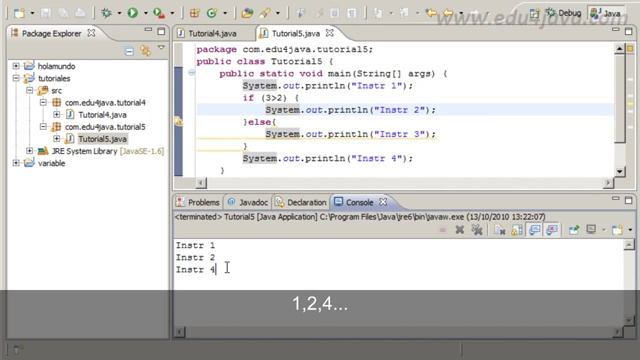The image size is (640, 360).
Task: Click Collapse All in Package Explorer
Action: click(x=129, y=51)
